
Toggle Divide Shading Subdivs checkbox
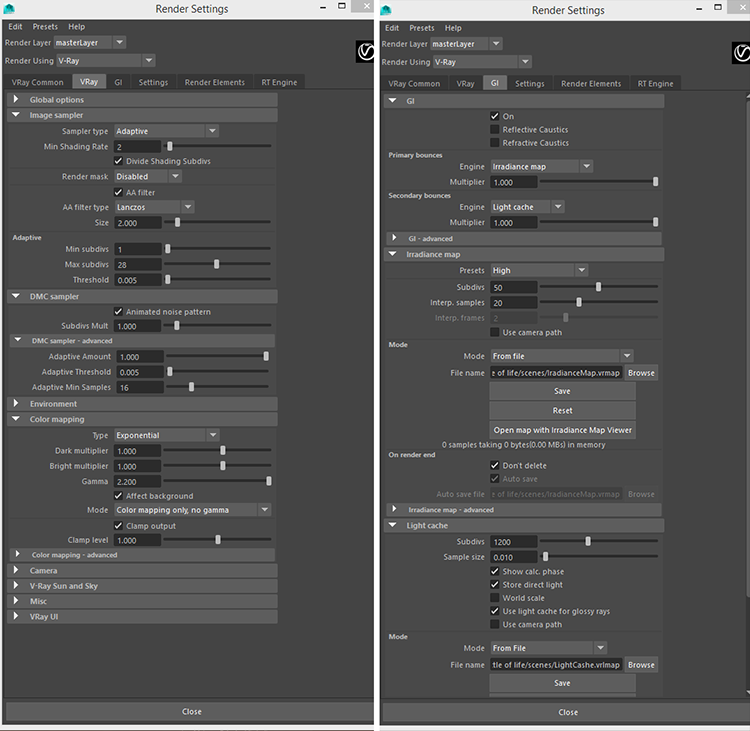coord(118,161)
